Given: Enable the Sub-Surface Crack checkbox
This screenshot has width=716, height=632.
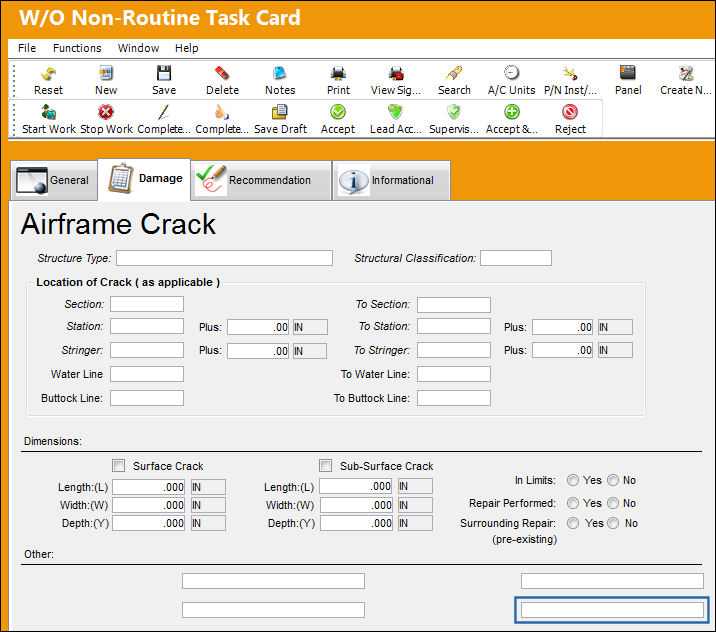Looking at the screenshot, I should click(x=326, y=466).
